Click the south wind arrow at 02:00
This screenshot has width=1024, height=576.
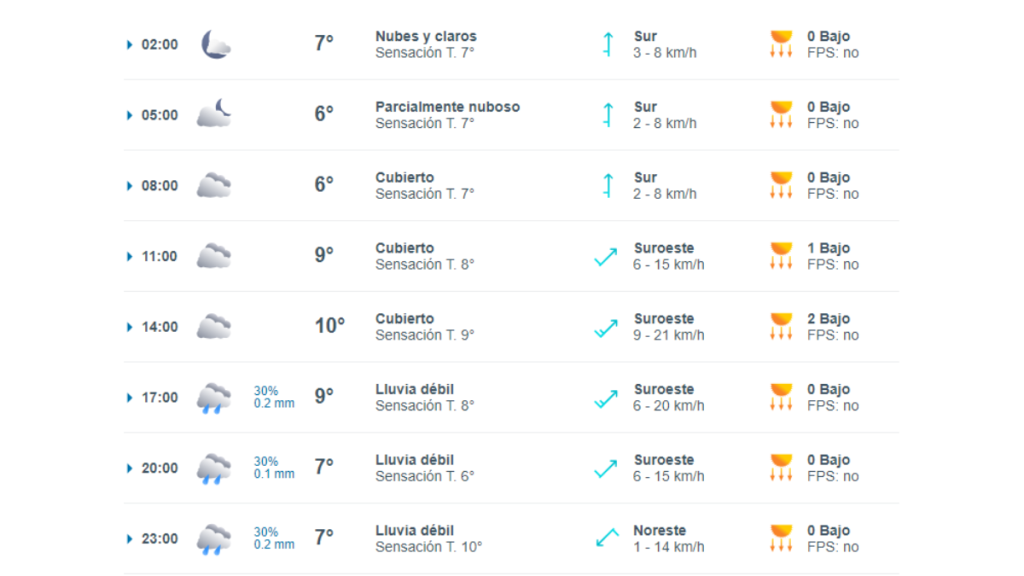click(608, 44)
